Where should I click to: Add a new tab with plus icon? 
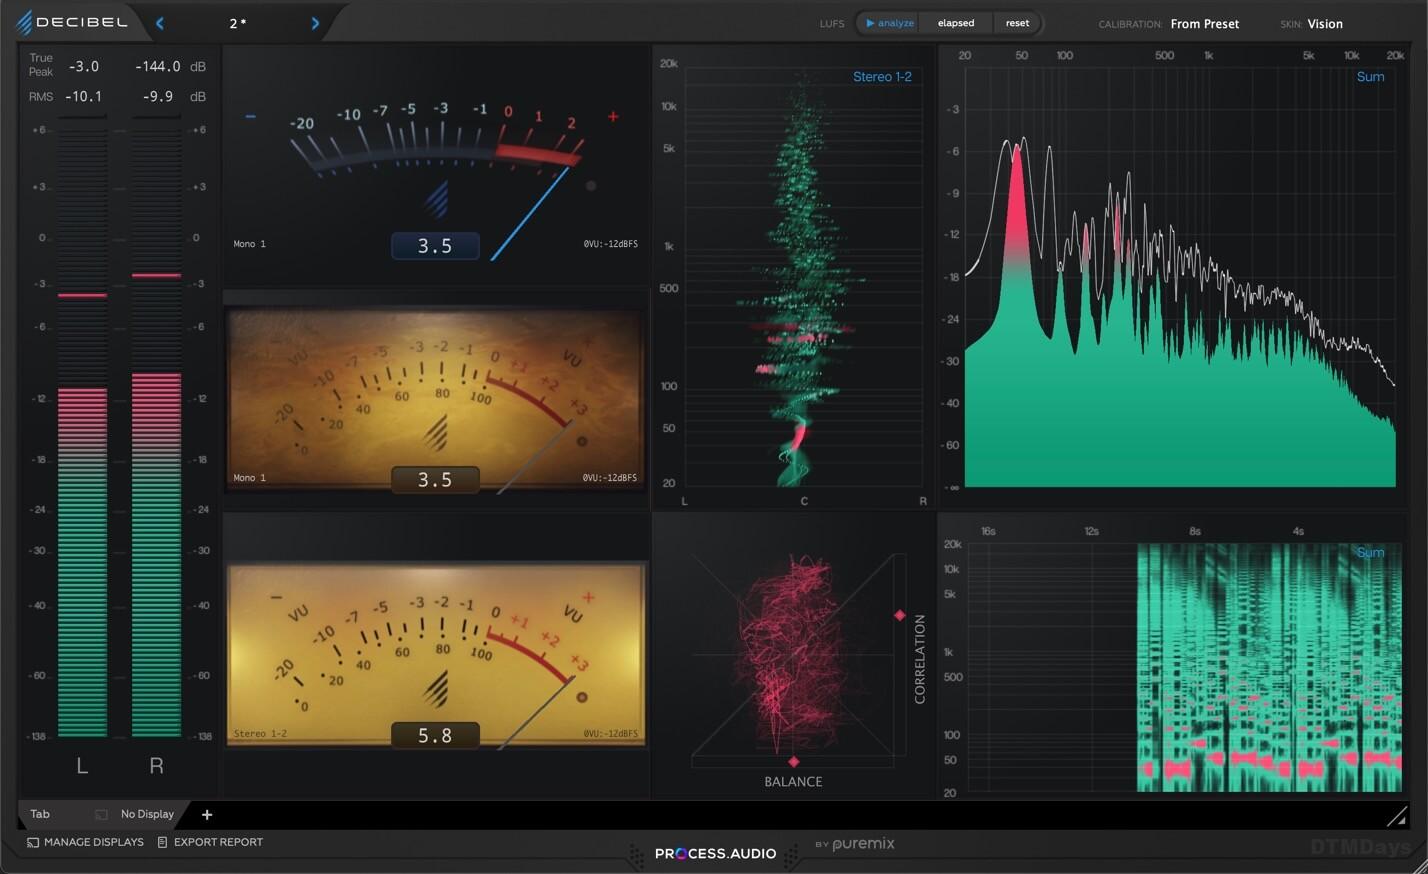point(207,815)
